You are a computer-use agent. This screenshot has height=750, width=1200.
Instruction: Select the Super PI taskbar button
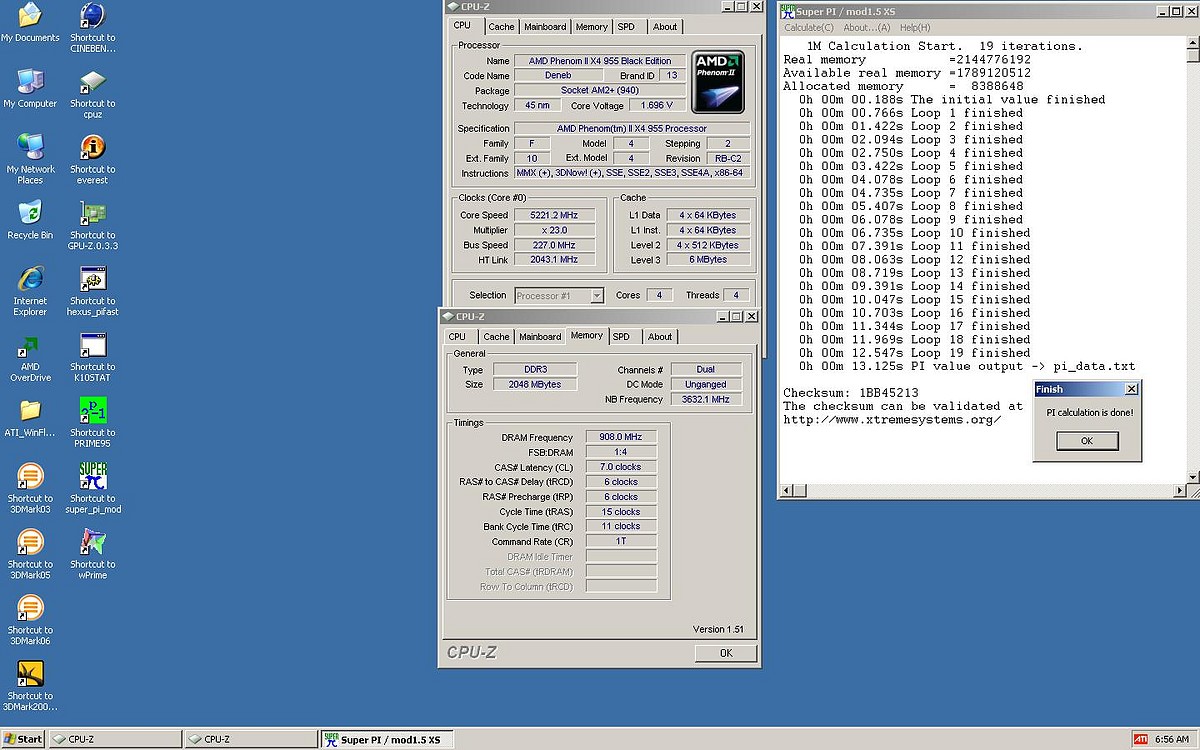(x=388, y=740)
